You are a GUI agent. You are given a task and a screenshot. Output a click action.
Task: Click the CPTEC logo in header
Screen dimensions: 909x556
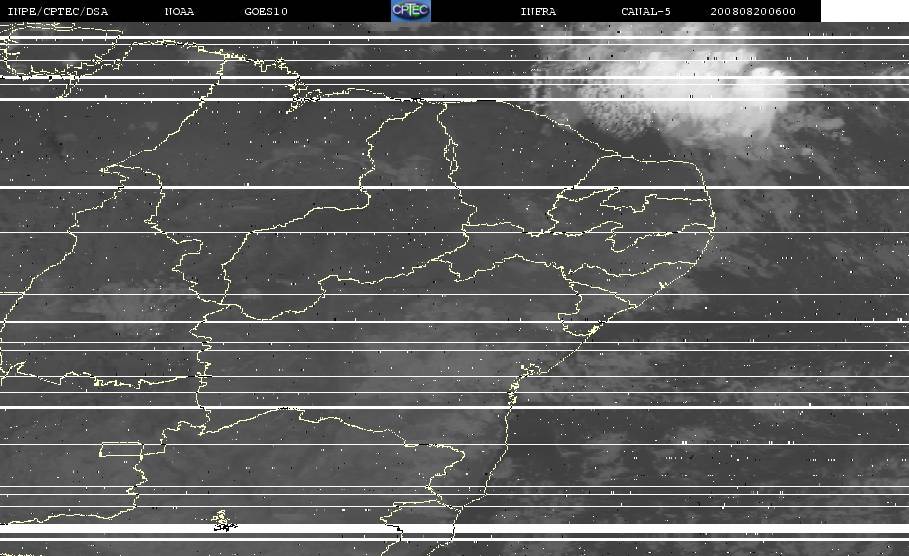410,11
